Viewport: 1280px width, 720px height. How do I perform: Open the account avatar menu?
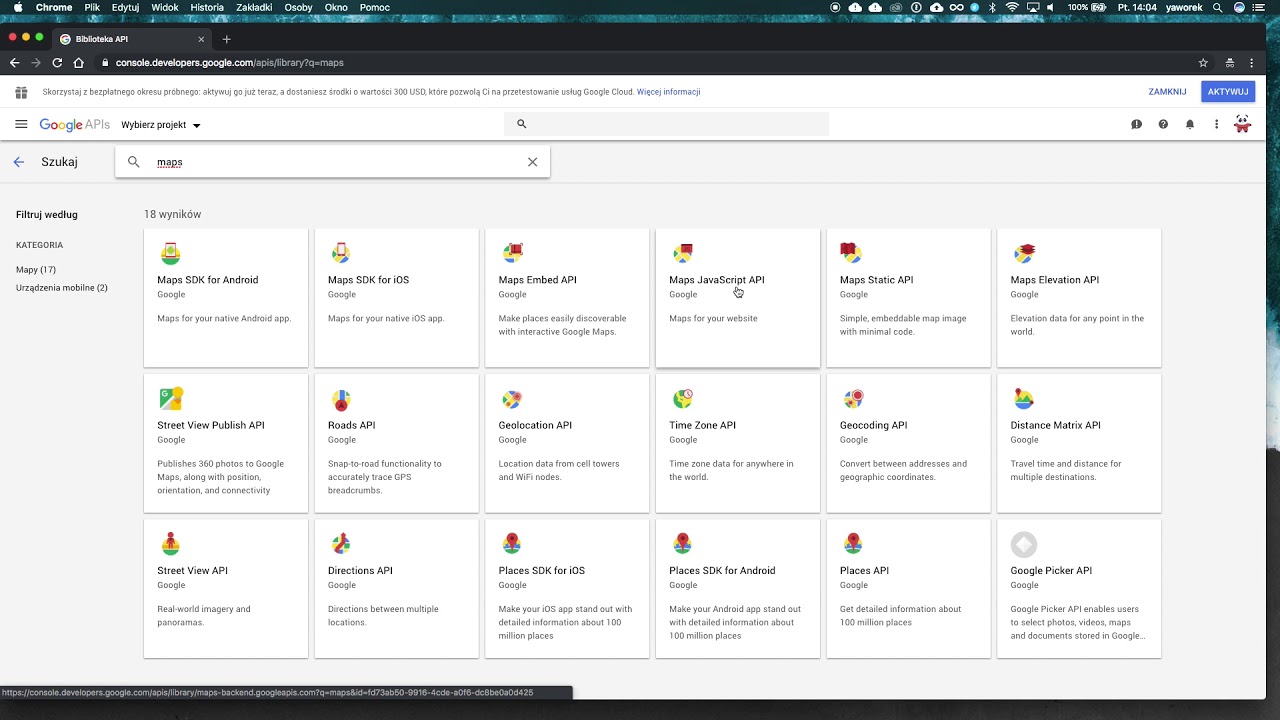pyautogui.click(x=1242, y=124)
